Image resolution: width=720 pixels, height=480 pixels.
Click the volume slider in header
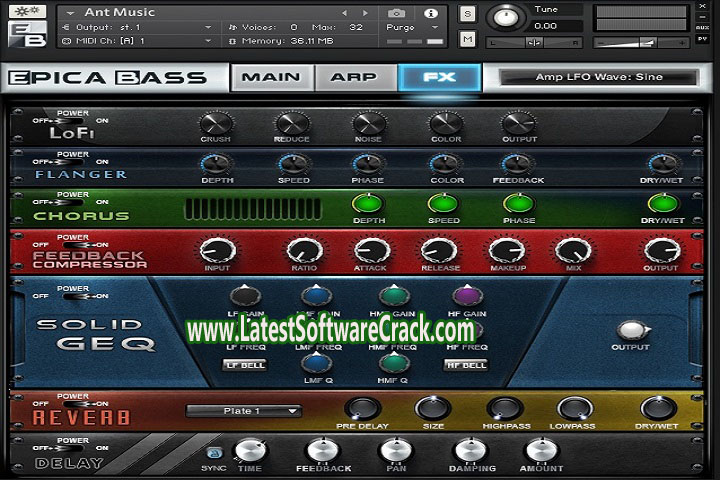pyautogui.click(x=641, y=43)
